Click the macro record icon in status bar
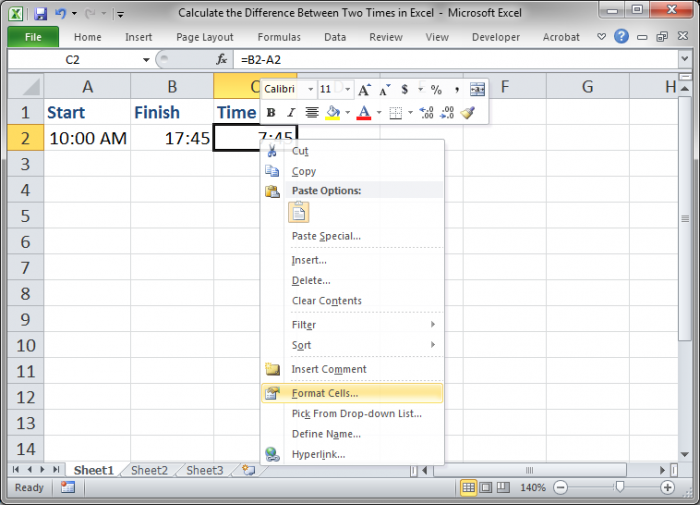Screen dimensions: 700x505 coord(68,487)
